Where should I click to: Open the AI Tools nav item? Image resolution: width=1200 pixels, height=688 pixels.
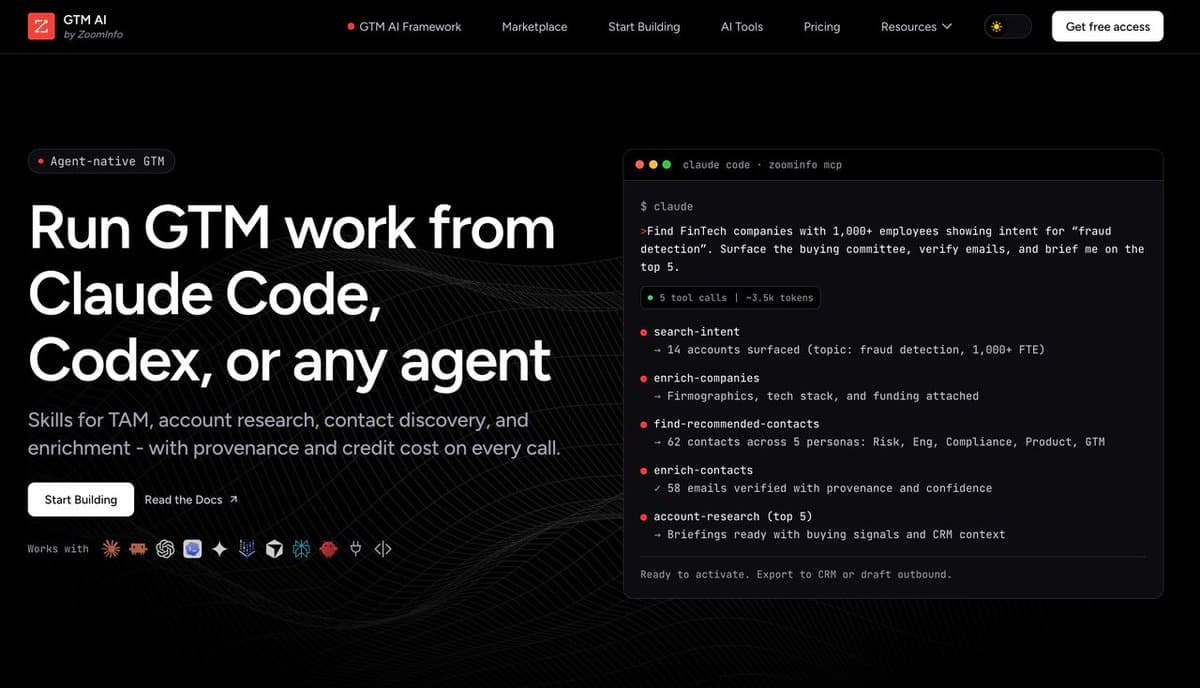pyautogui.click(x=742, y=27)
